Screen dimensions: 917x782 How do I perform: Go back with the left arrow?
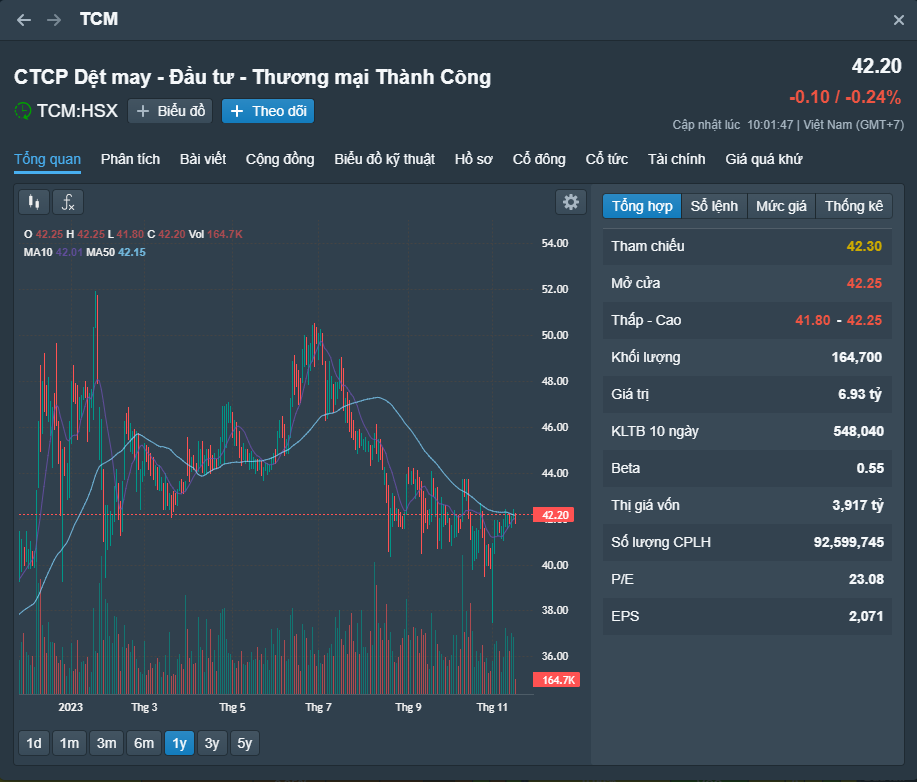click(24, 20)
